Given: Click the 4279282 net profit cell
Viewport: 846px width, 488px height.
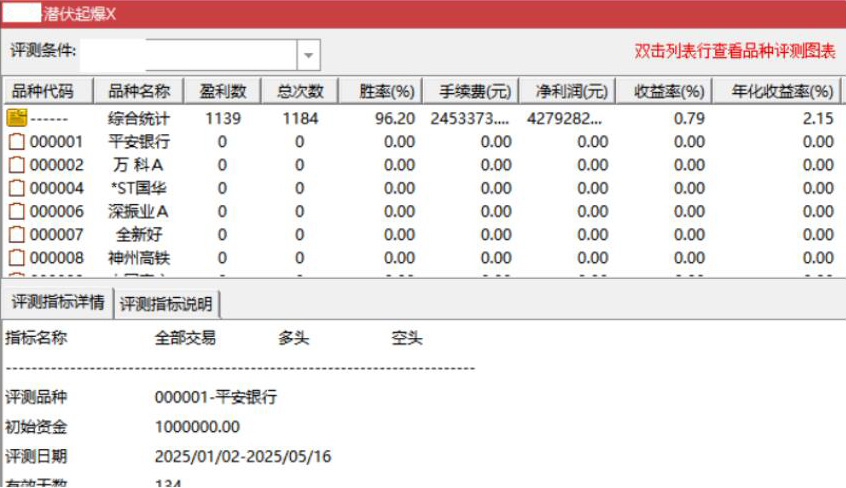Looking at the screenshot, I should [x=564, y=118].
